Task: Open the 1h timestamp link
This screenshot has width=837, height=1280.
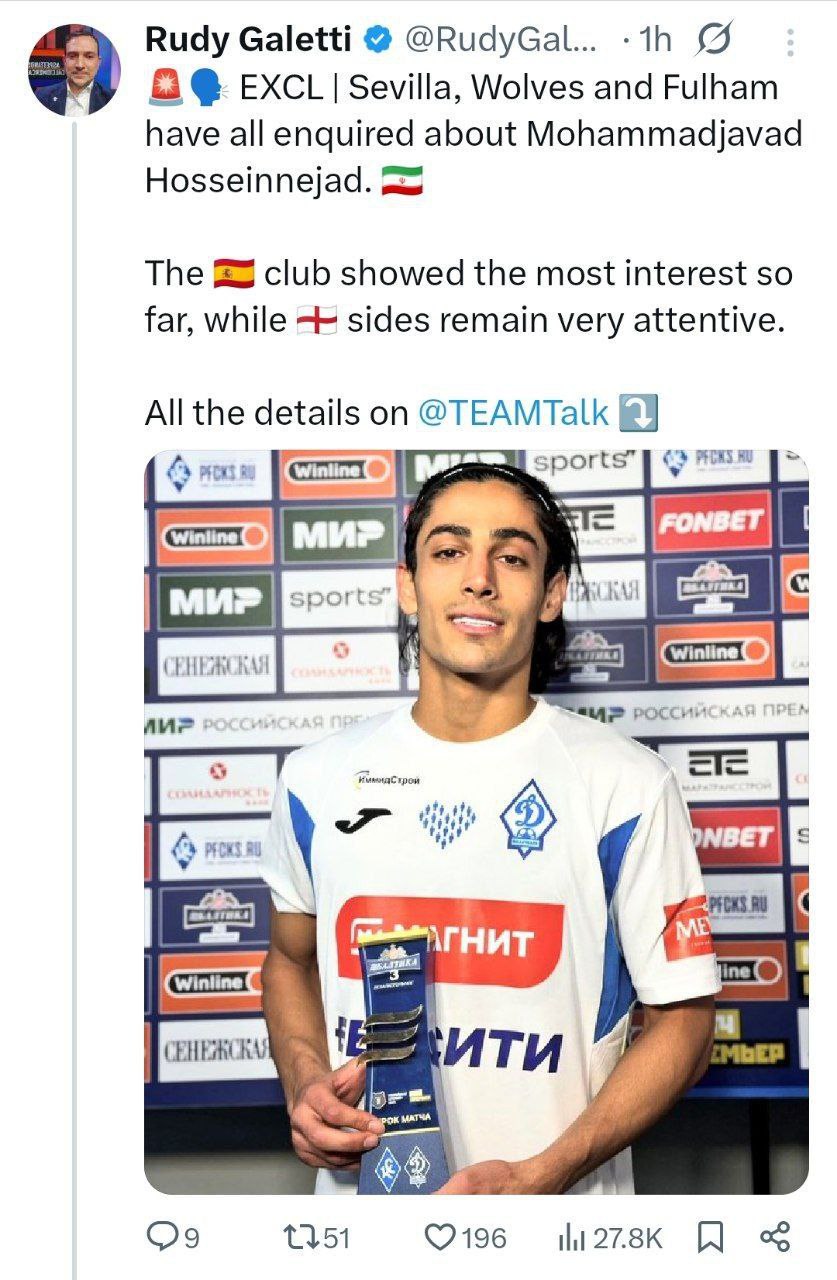Action: coord(655,41)
